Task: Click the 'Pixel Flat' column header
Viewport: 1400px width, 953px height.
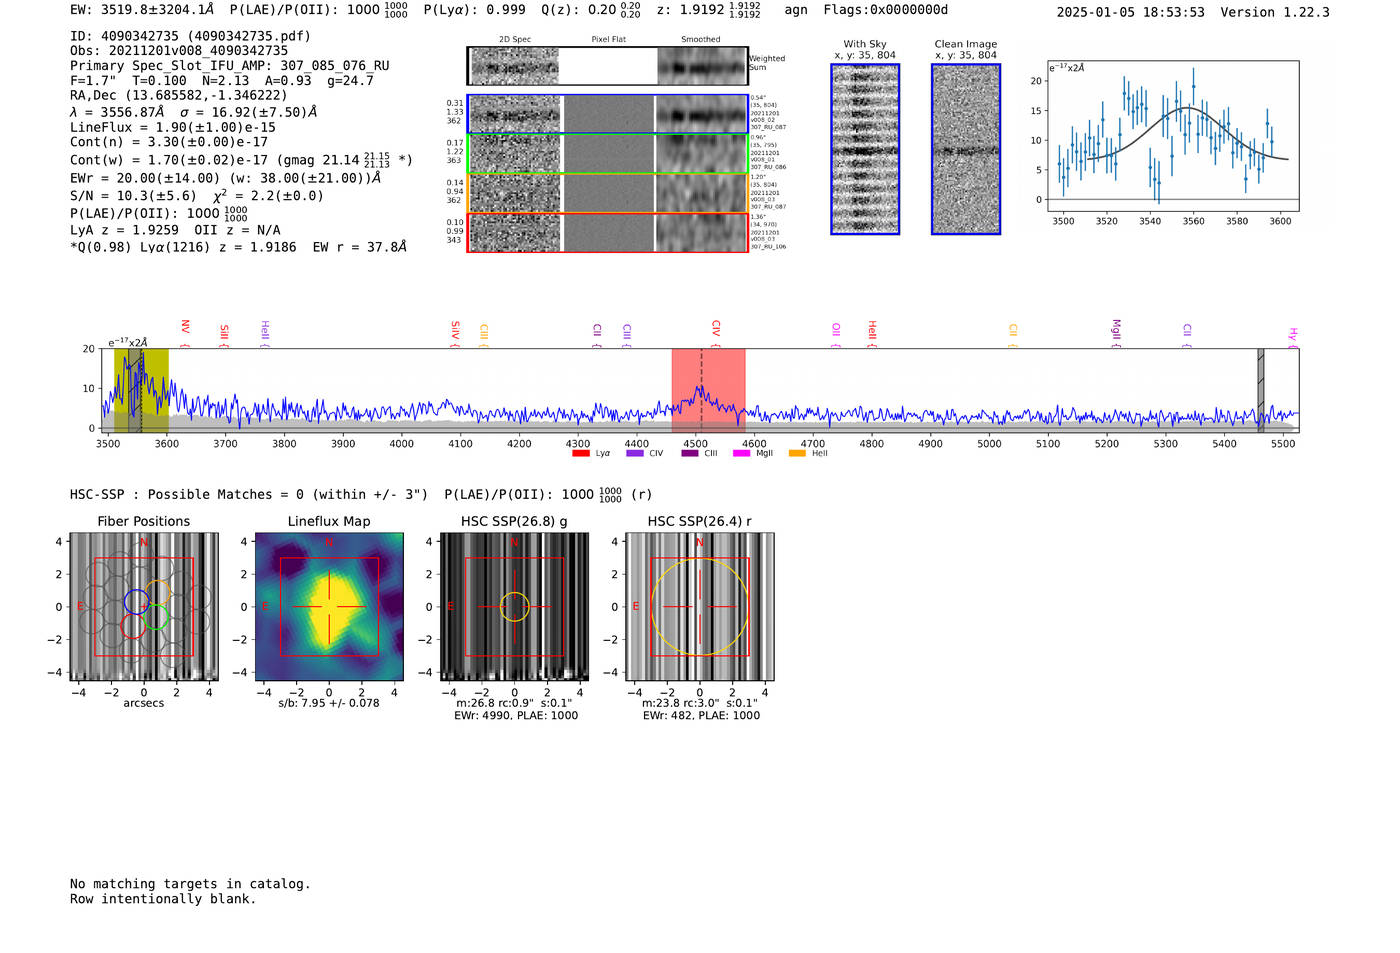Action: (608, 40)
